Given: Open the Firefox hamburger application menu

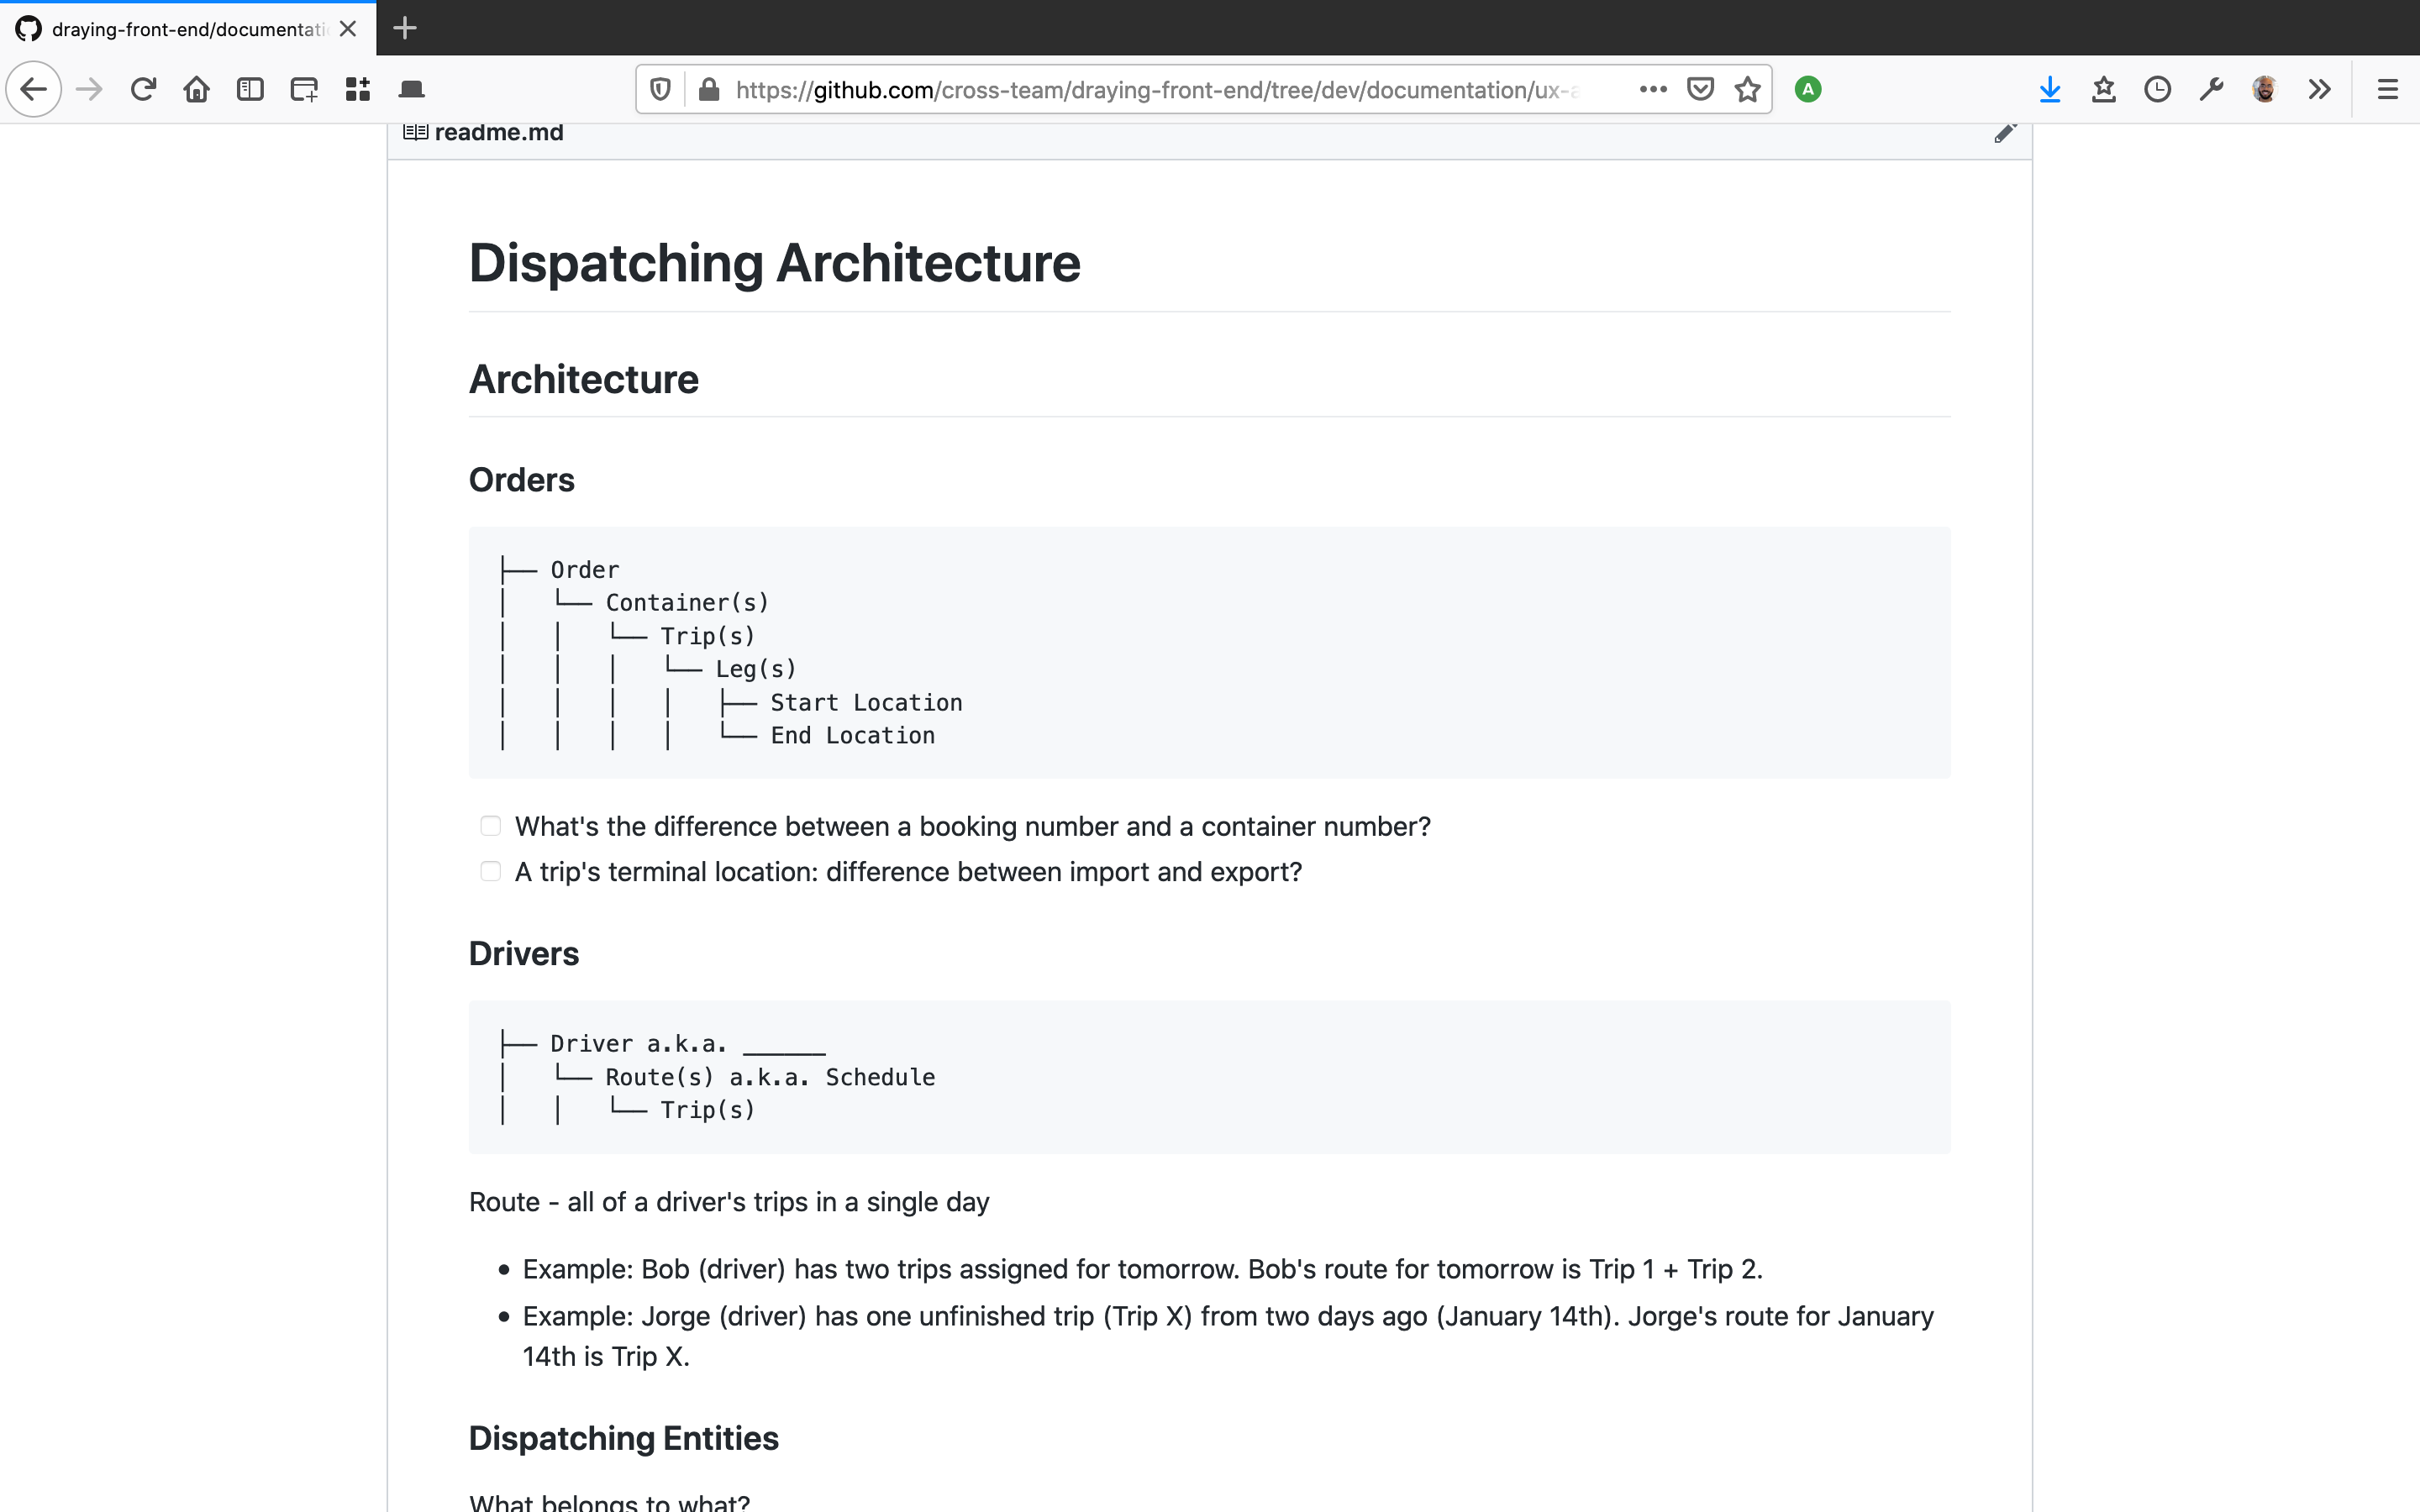Looking at the screenshot, I should point(2387,90).
